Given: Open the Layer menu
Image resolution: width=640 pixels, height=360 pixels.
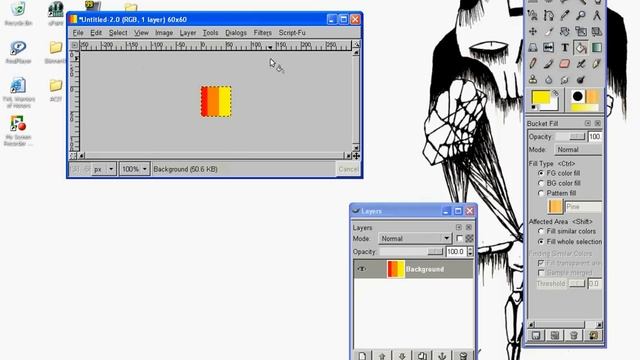Looking at the screenshot, I should point(188,33).
